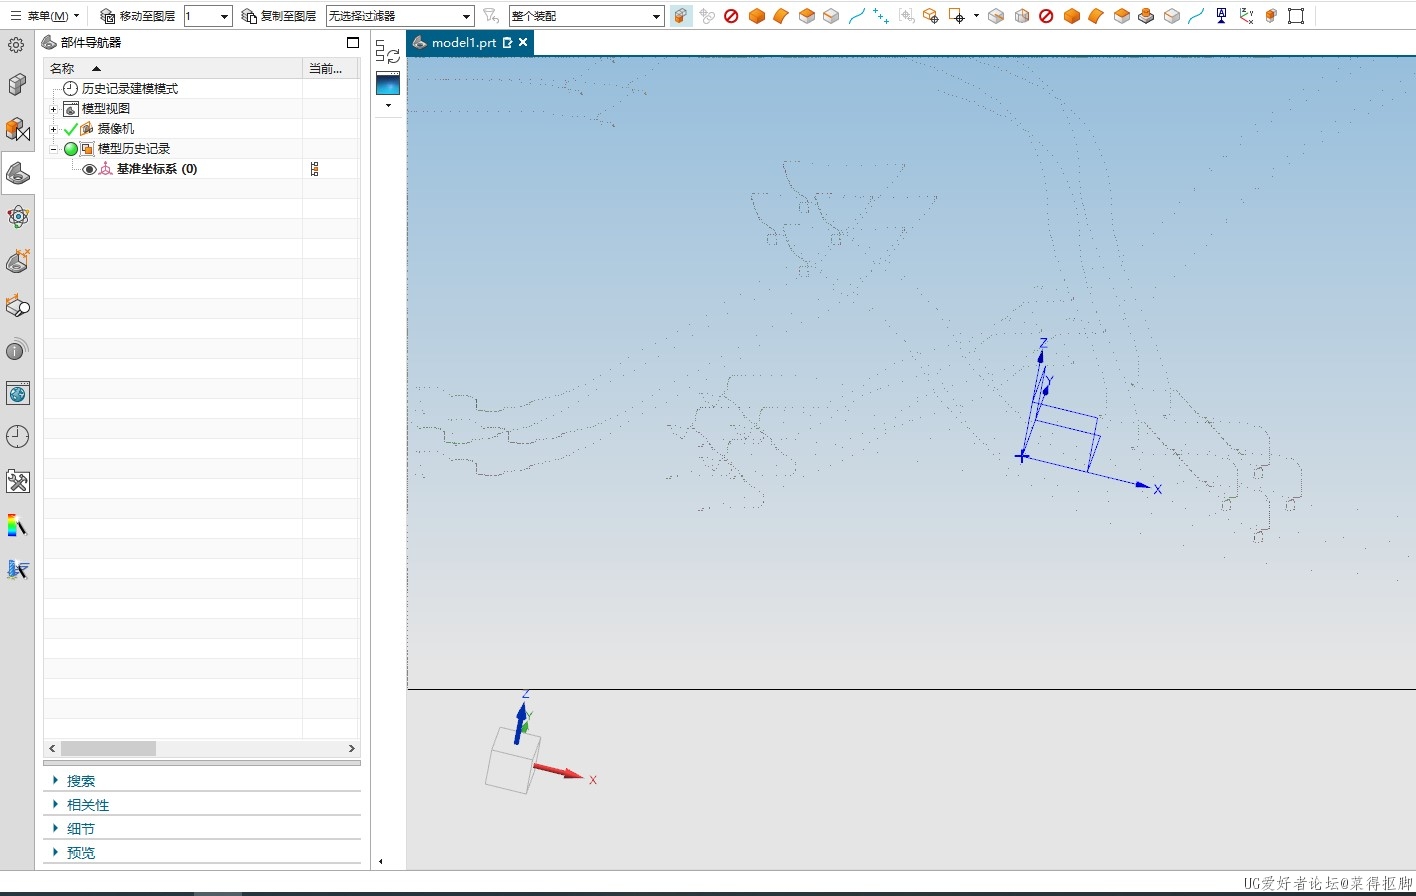Screen dimensions: 1416x896
Task: Open dropdown arrow under background thumbnail
Action: point(388,105)
